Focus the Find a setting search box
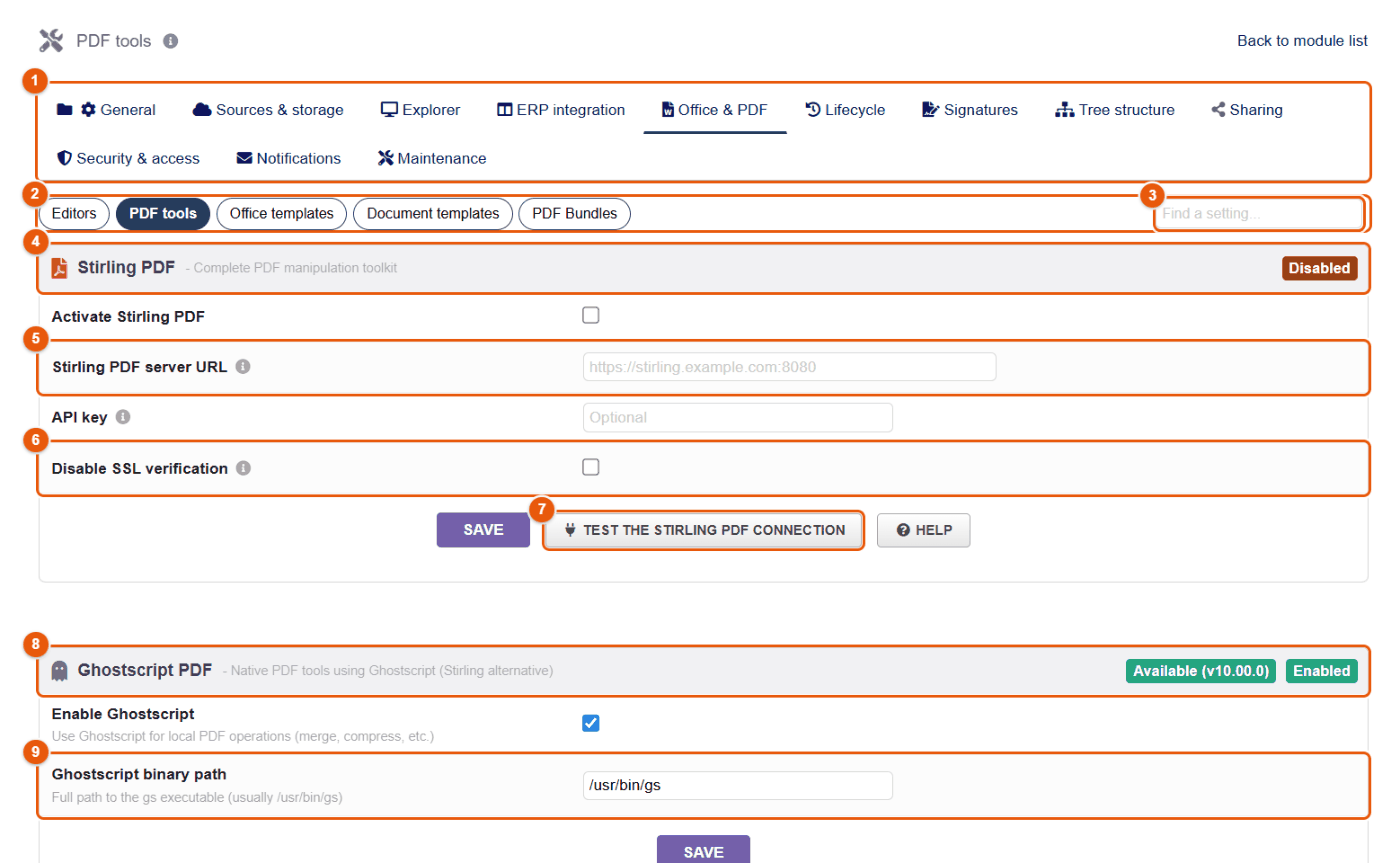This screenshot has height=863, width=1400. tap(1259, 214)
